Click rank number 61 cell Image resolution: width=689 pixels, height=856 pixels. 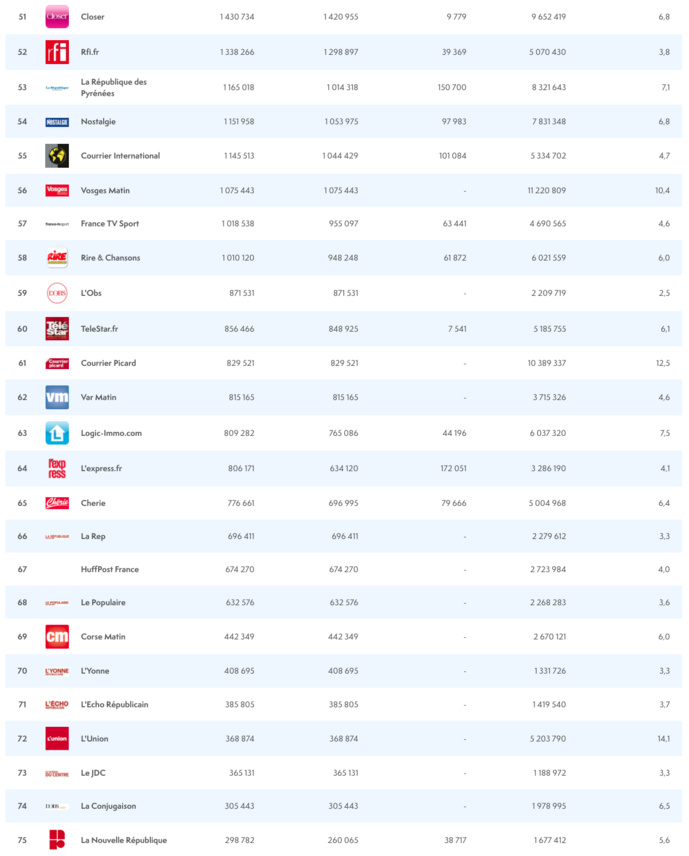click(x=22, y=363)
